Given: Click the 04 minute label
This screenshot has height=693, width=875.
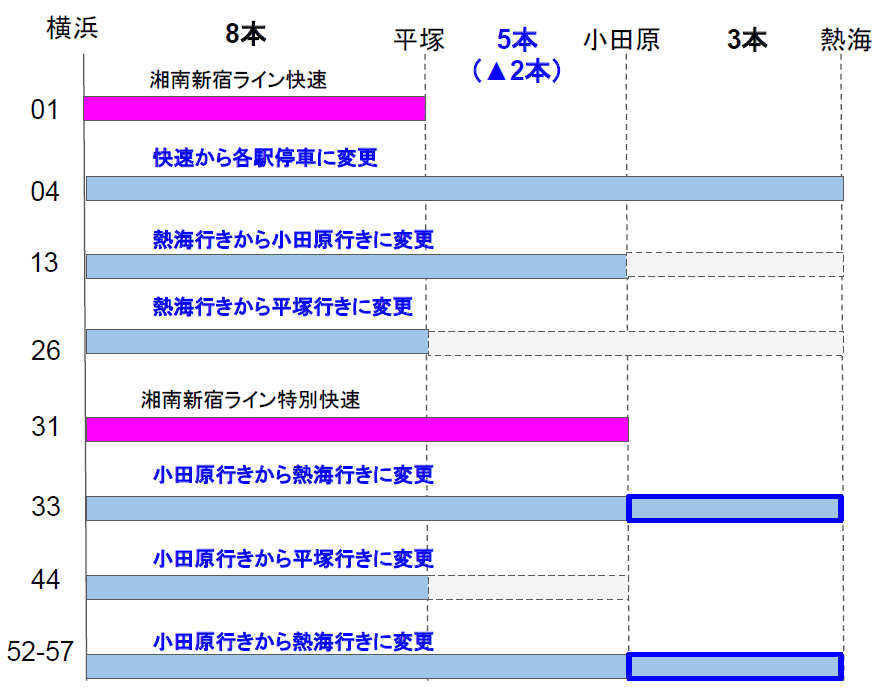Looking at the screenshot, I should pos(45,192).
